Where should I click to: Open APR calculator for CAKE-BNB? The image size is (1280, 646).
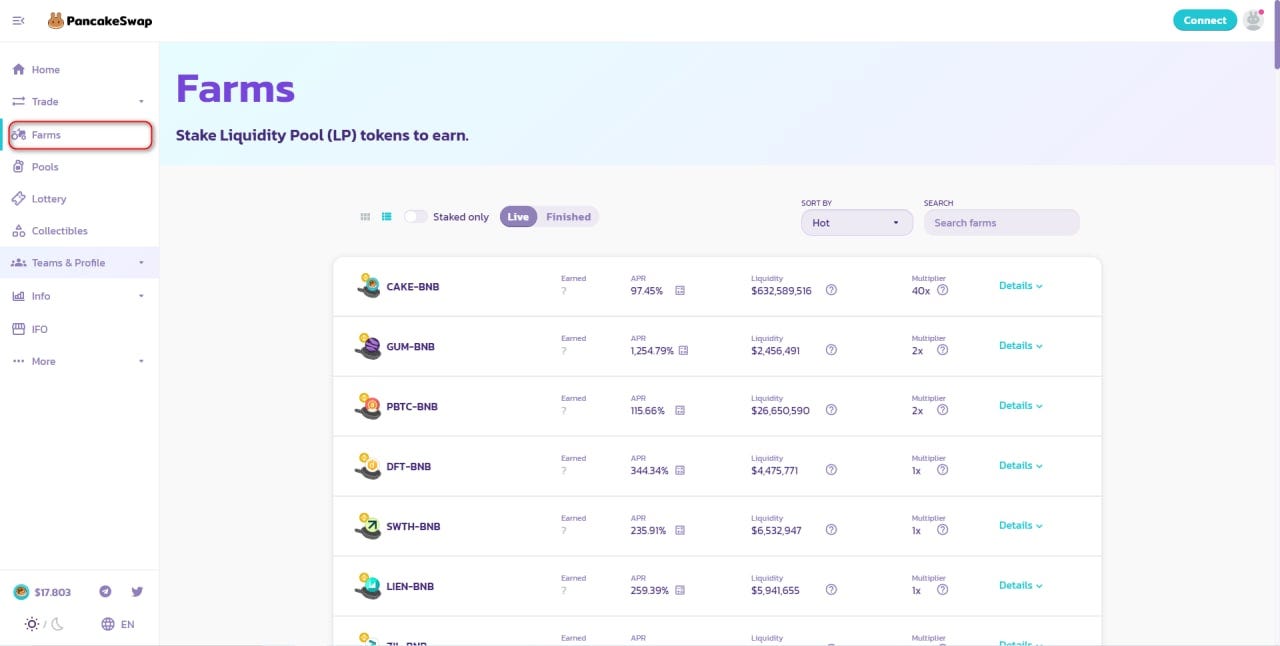680,291
